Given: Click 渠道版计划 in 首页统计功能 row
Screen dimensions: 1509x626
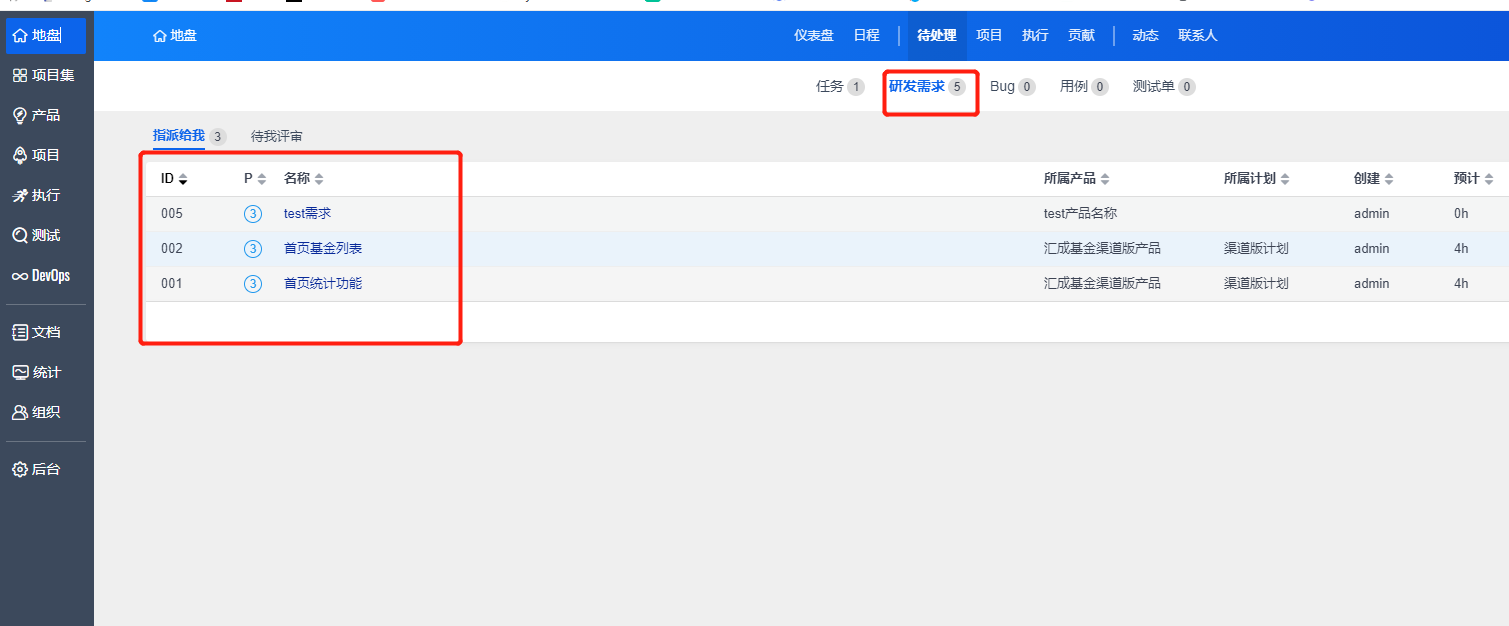Looking at the screenshot, I should 1256,284.
